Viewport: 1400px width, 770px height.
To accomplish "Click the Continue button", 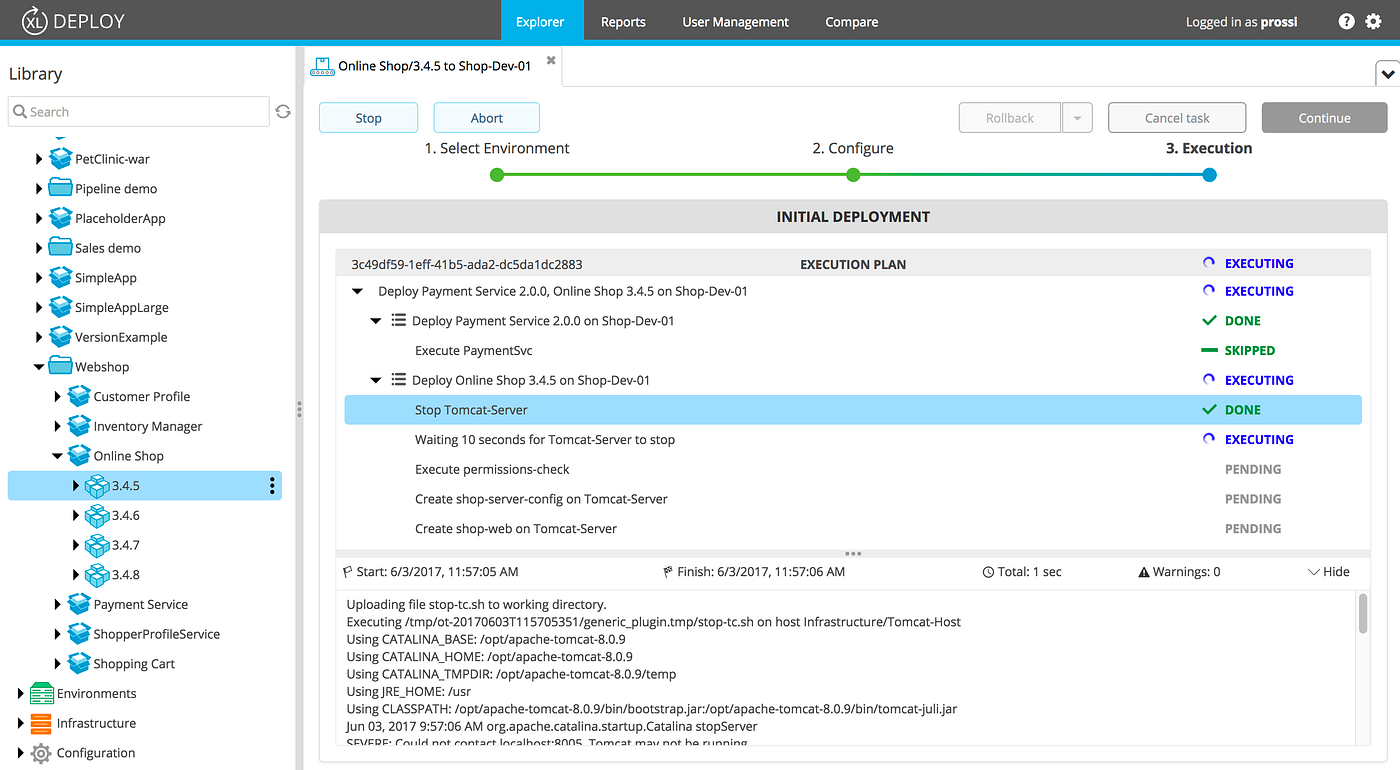I will pos(1324,117).
